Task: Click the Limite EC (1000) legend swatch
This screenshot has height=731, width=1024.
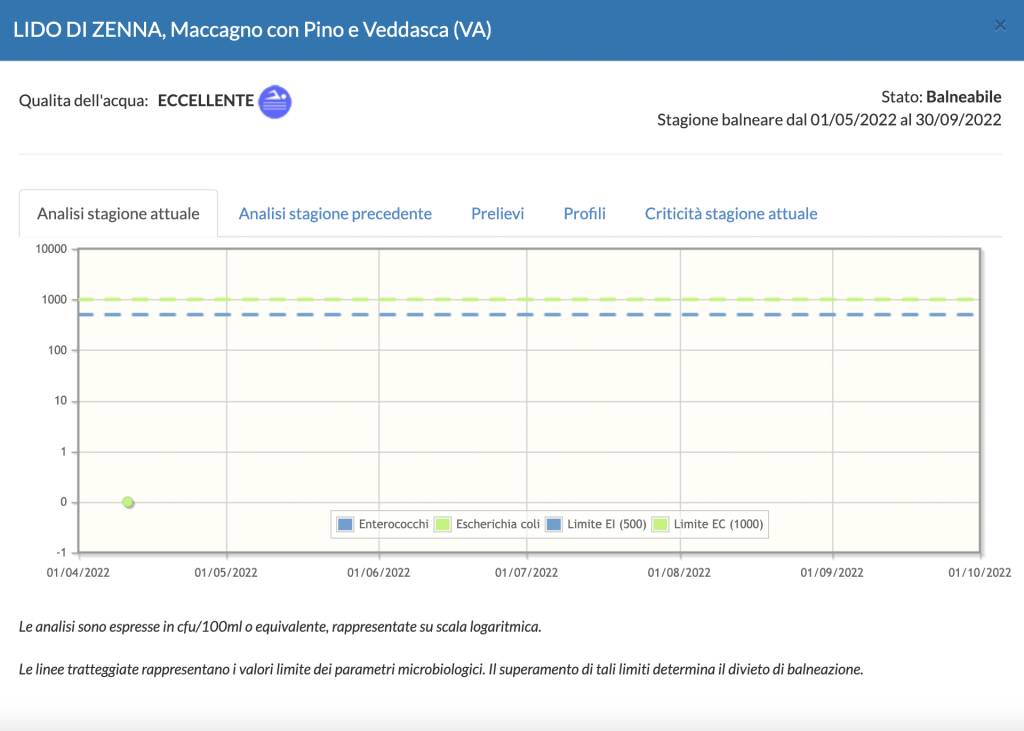Action: coord(661,524)
